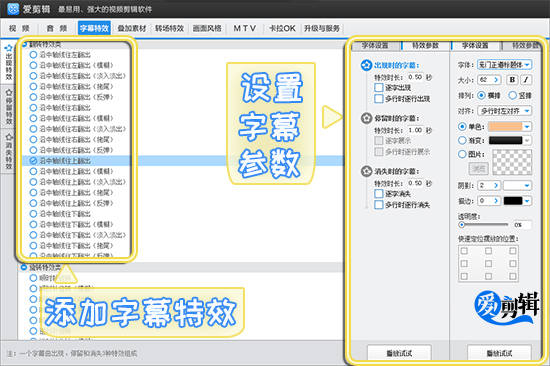Enable the 多行时逐行消失 checkbox
This screenshot has width=550, height=366.
tap(378, 205)
